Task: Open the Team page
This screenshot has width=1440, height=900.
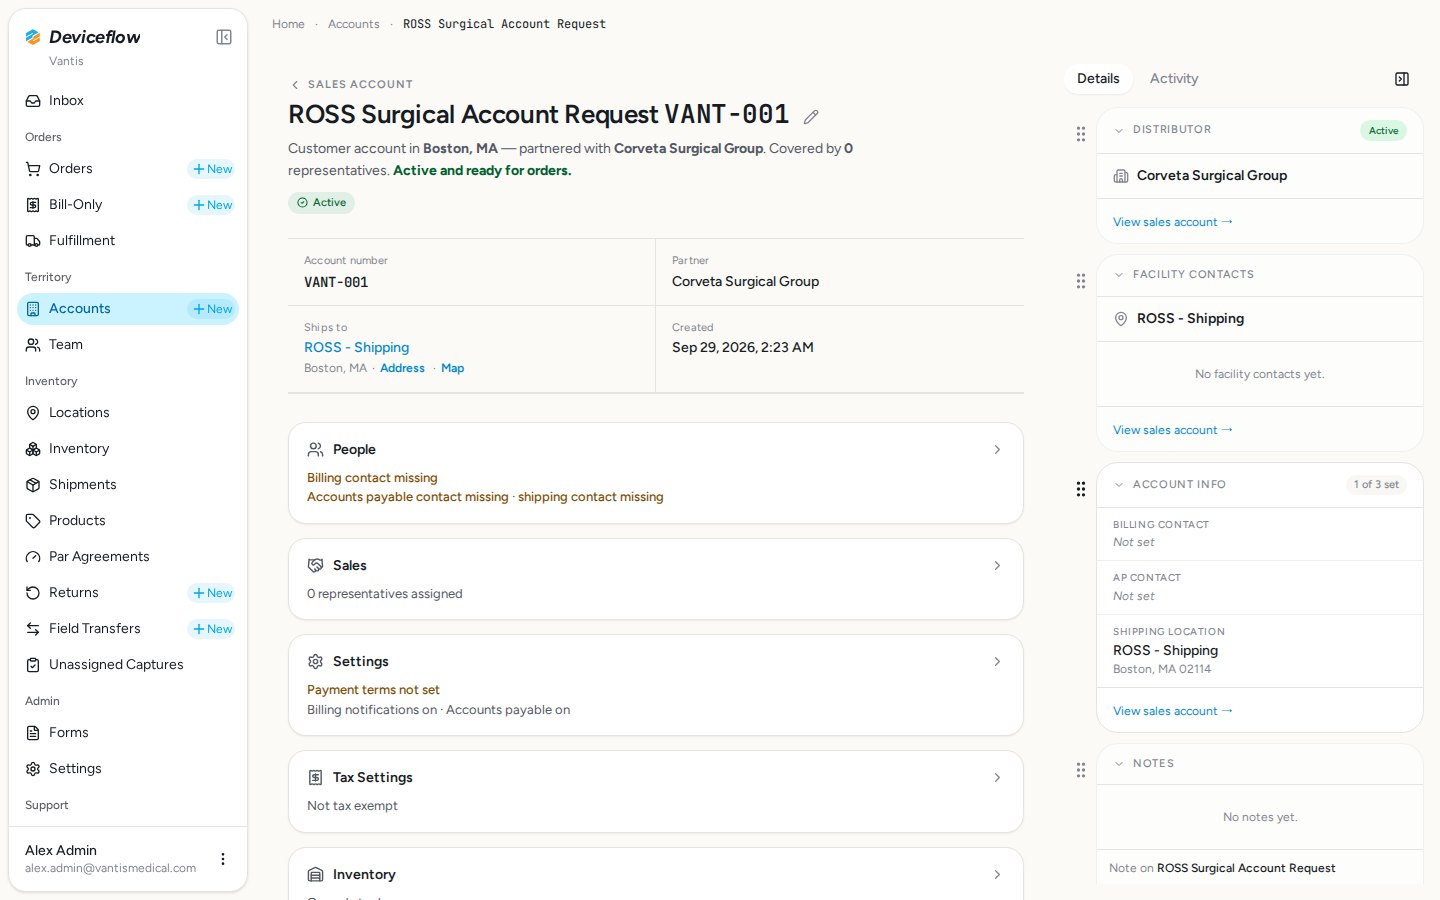Action: point(128,345)
